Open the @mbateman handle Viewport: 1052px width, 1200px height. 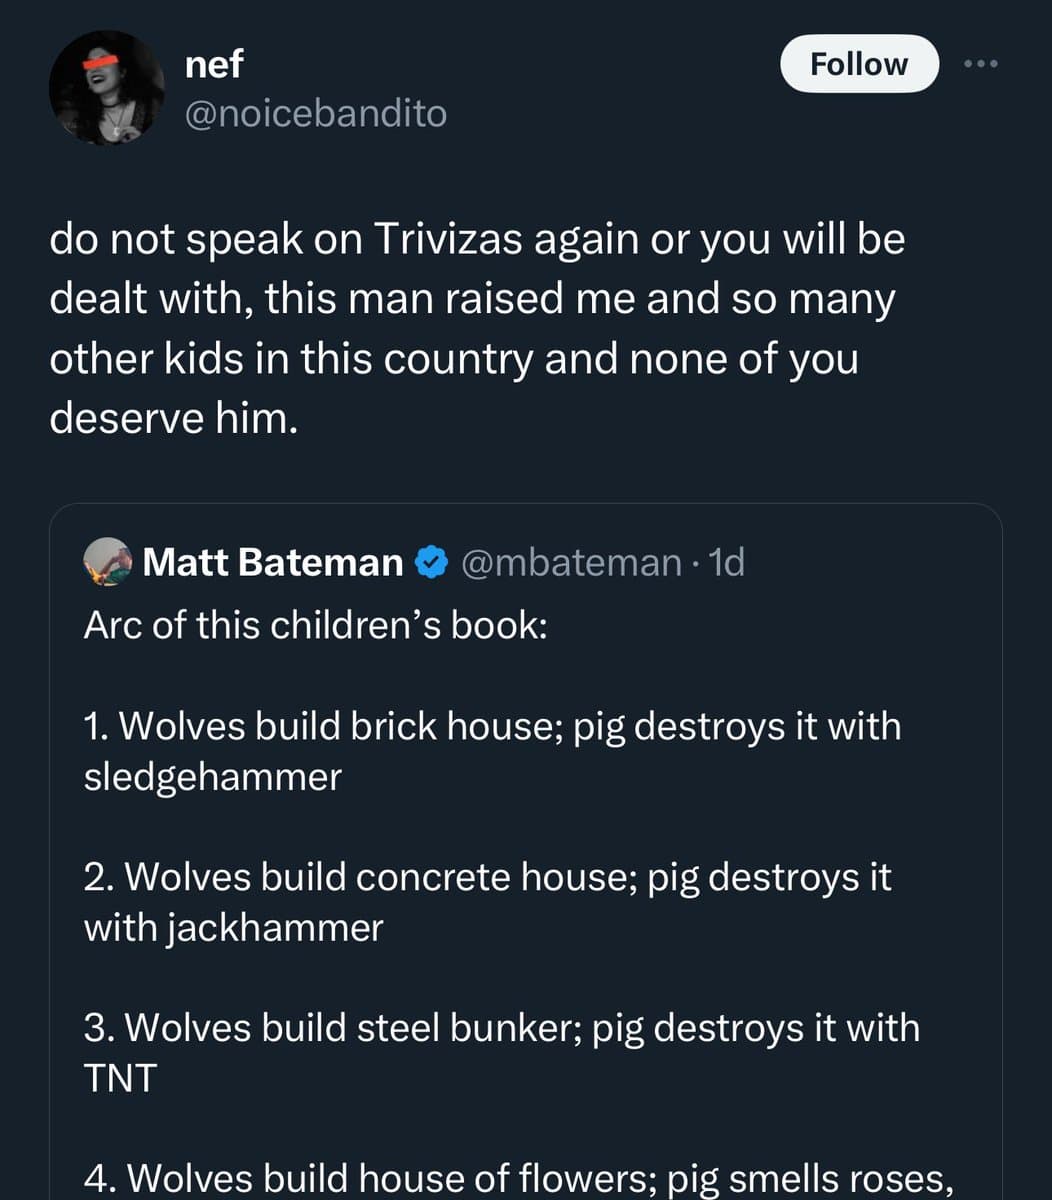click(x=571, y=563)
